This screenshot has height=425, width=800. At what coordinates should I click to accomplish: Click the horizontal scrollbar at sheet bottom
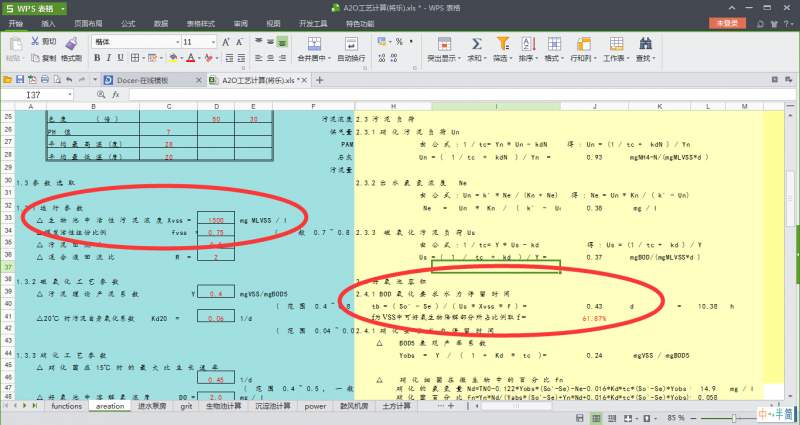[x=517, y=406]
